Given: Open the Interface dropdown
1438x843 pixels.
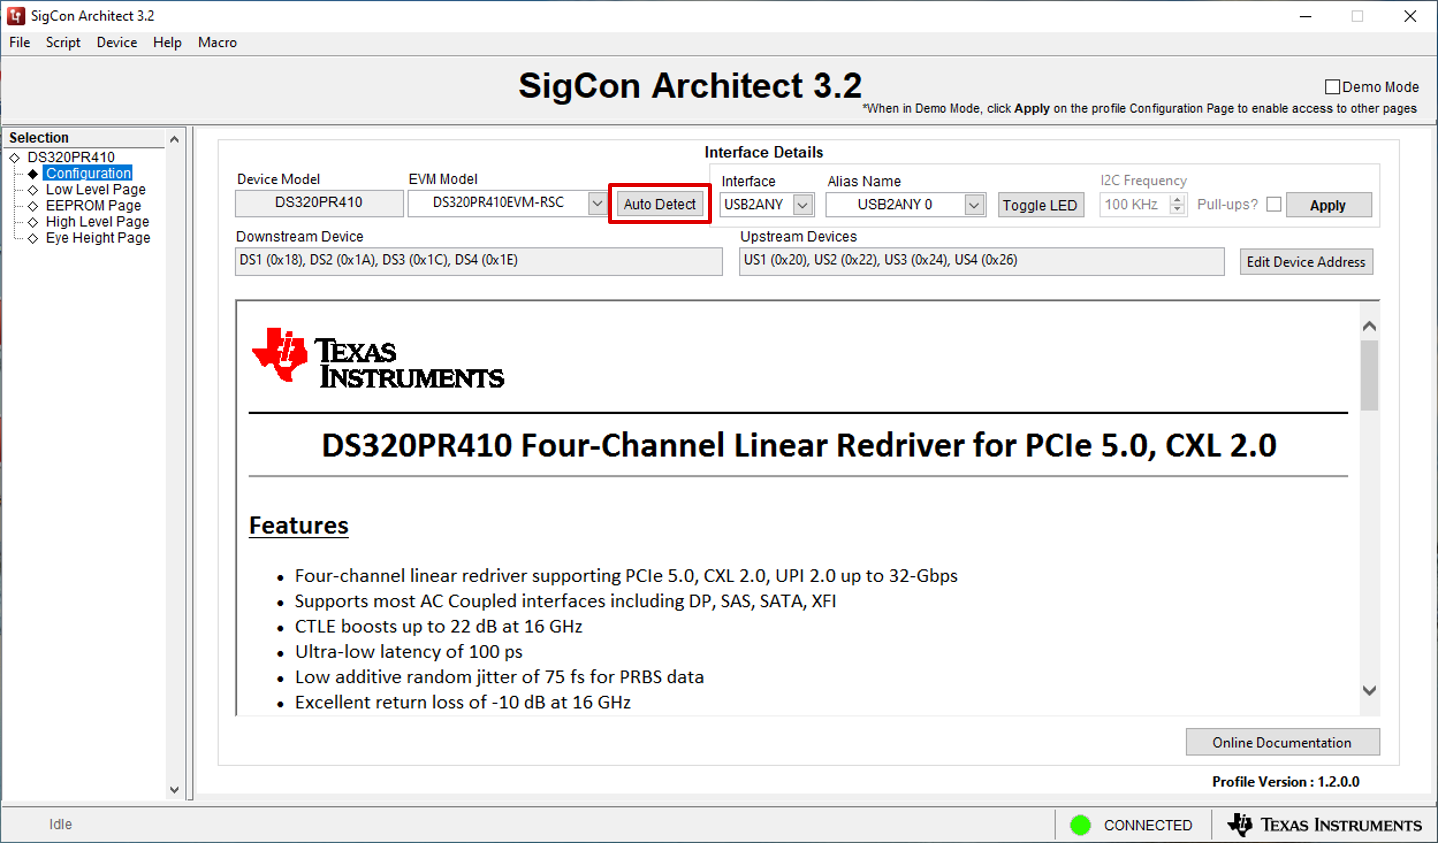Looking at the screenshot, I should [802, 205].
